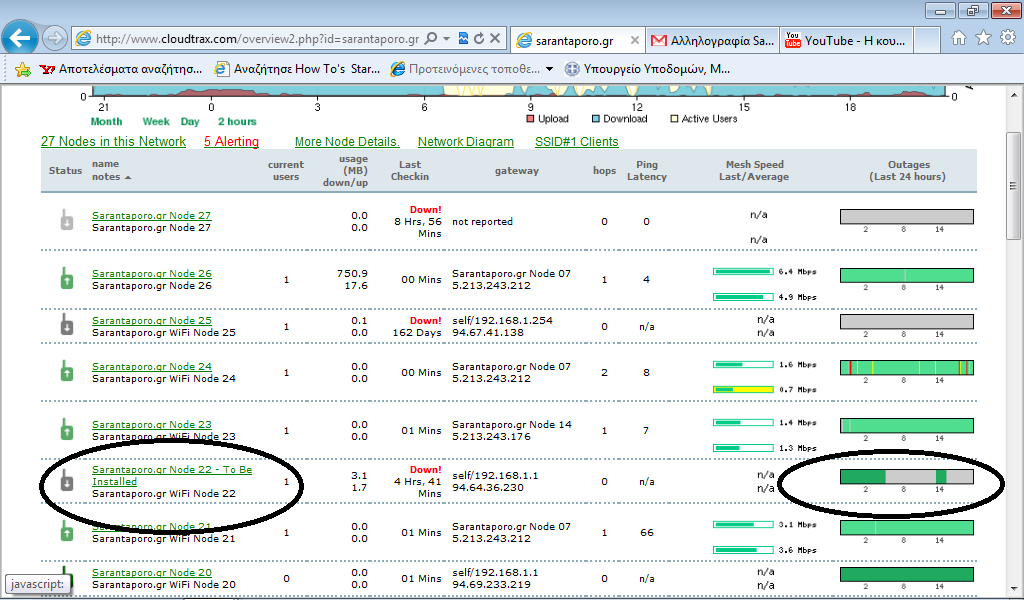Viewport: 1024px width, 600px height.
Task: Click Node 24 outages bar with red marks
Action: click(x=906, y=368)
